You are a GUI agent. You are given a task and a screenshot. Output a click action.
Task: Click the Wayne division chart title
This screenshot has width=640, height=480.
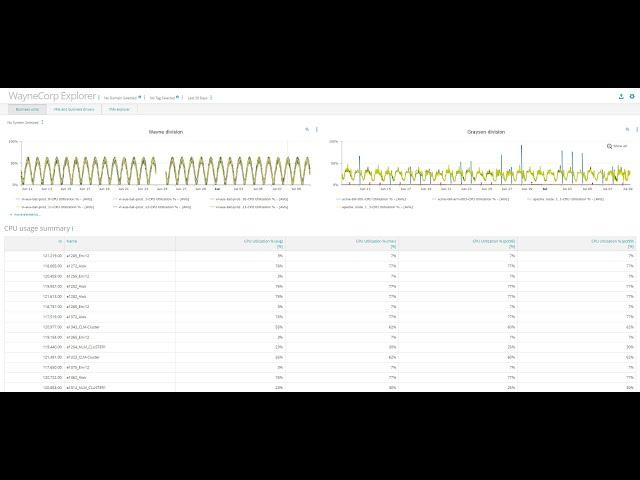point(166,132)
